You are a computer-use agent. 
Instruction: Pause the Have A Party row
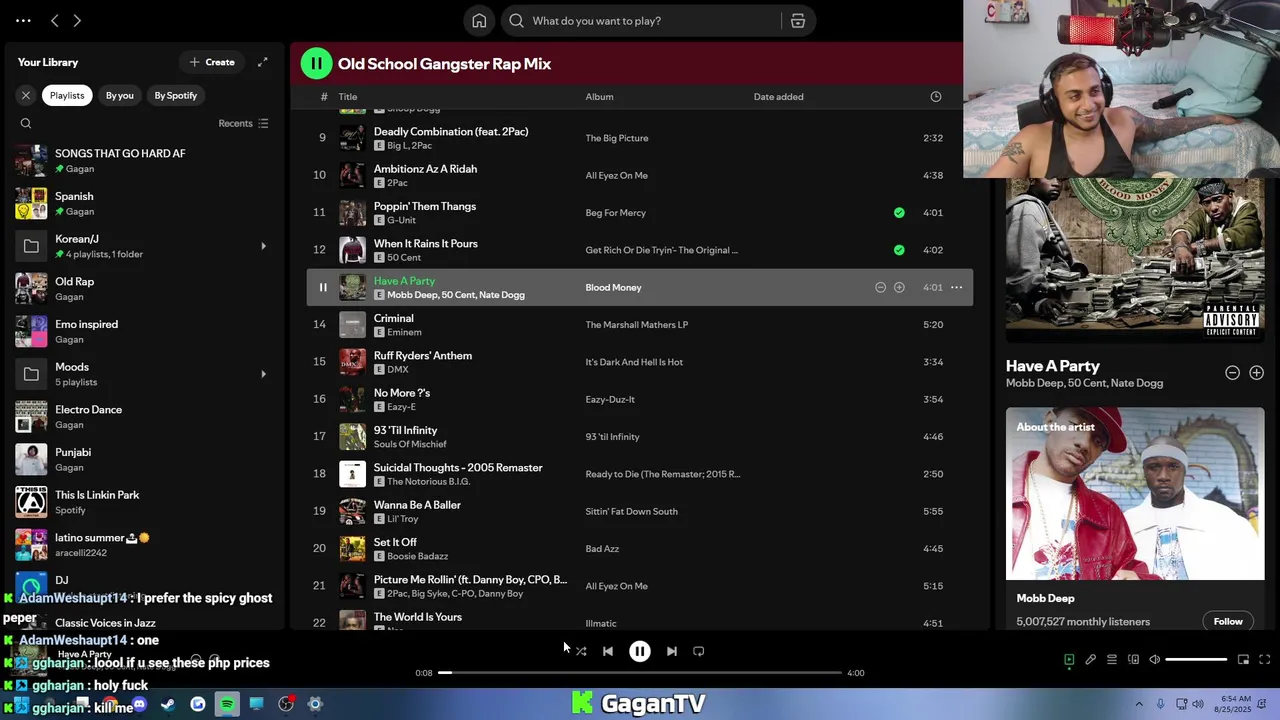click(322, 287)
